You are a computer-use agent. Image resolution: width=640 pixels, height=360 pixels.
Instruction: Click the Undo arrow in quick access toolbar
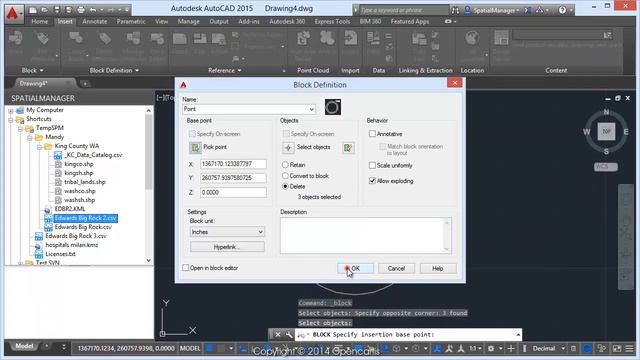93,10
